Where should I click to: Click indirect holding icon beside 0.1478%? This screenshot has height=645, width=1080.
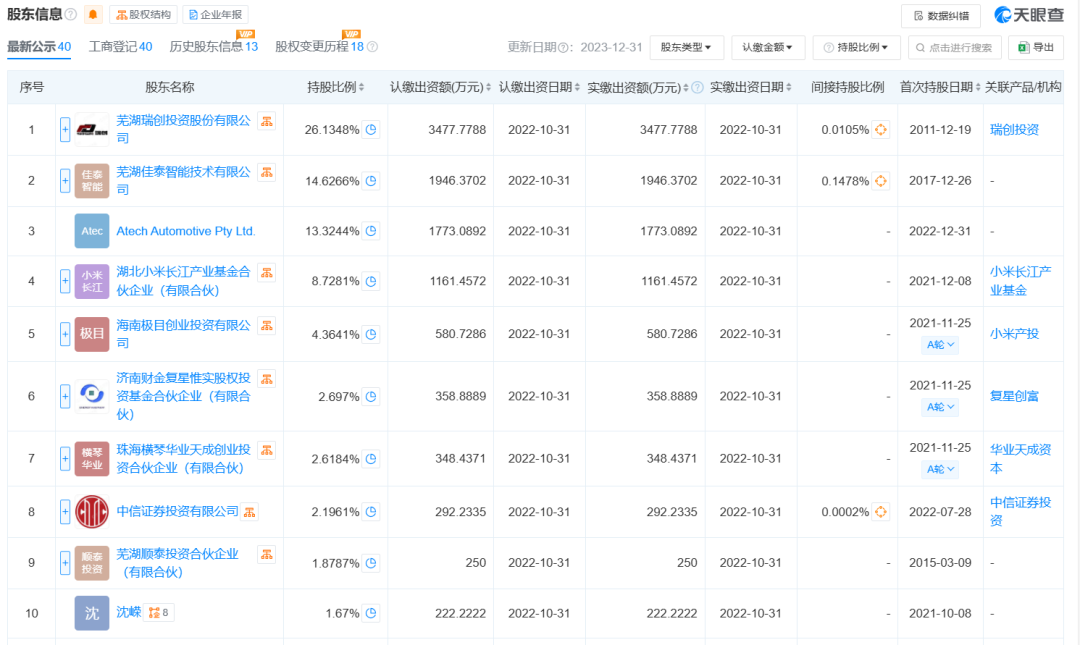(881, 181)
